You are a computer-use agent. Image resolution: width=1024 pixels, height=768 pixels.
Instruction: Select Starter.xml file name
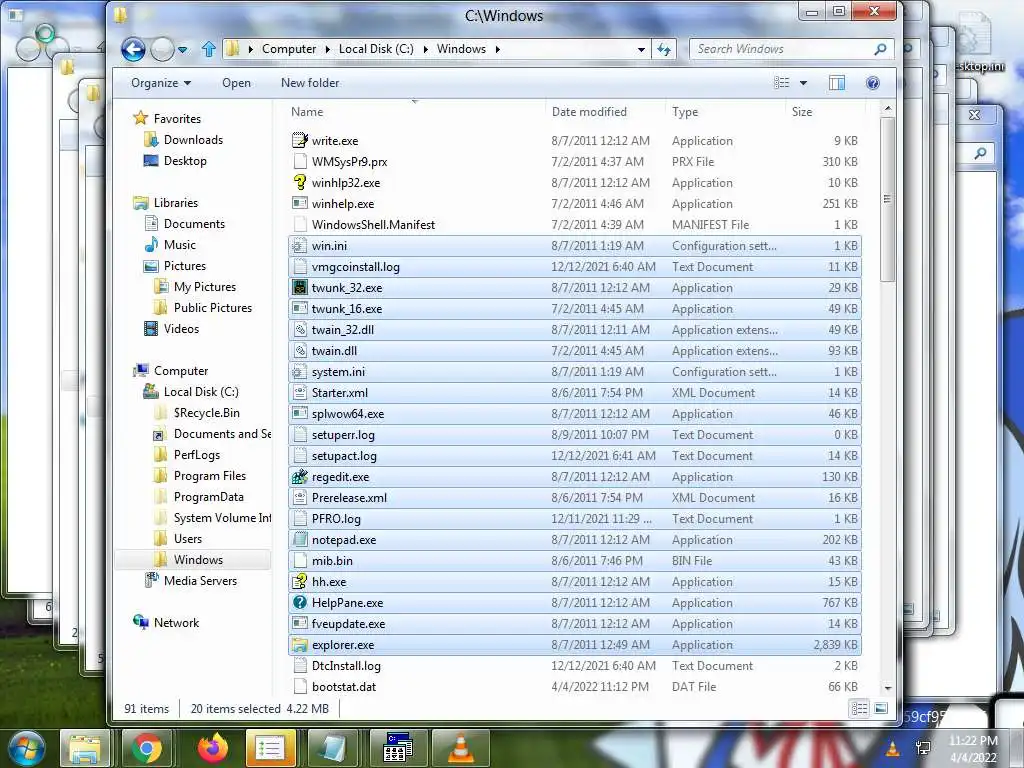[340, 392]
